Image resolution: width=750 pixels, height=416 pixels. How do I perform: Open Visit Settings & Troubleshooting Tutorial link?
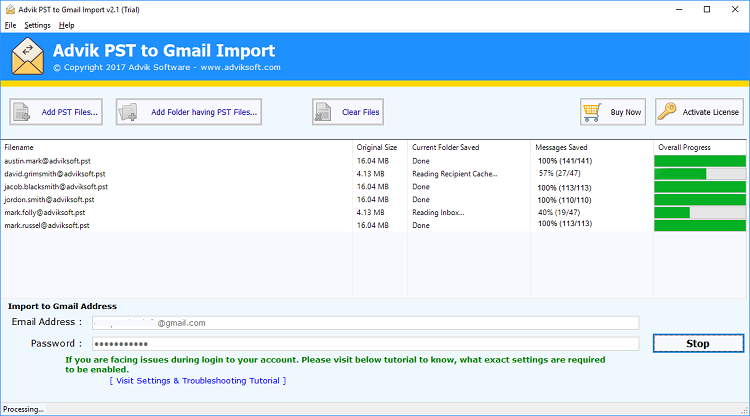198,381
